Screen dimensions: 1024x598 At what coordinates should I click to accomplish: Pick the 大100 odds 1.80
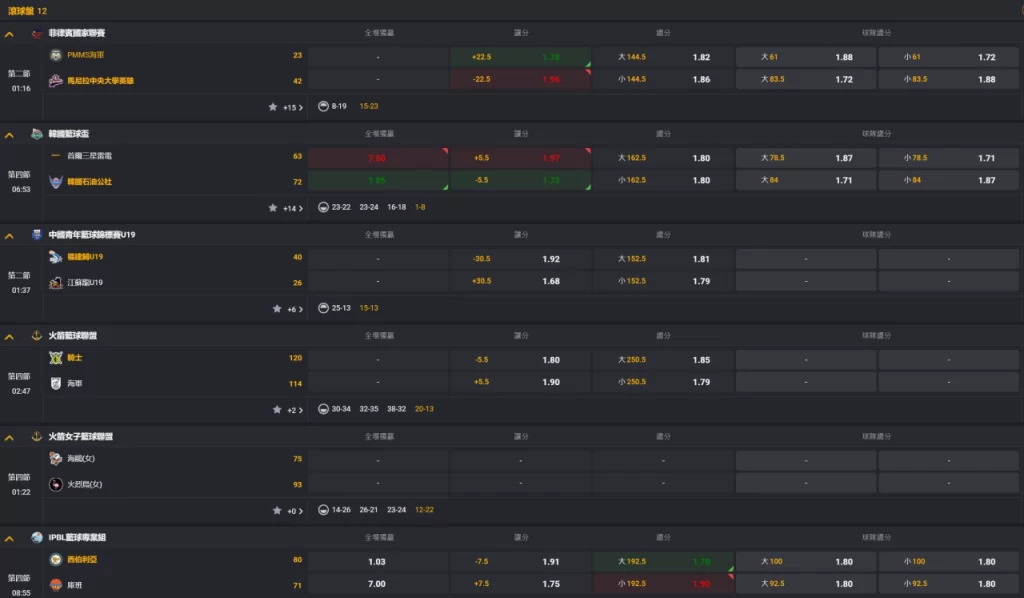click(x=807, y=561)
